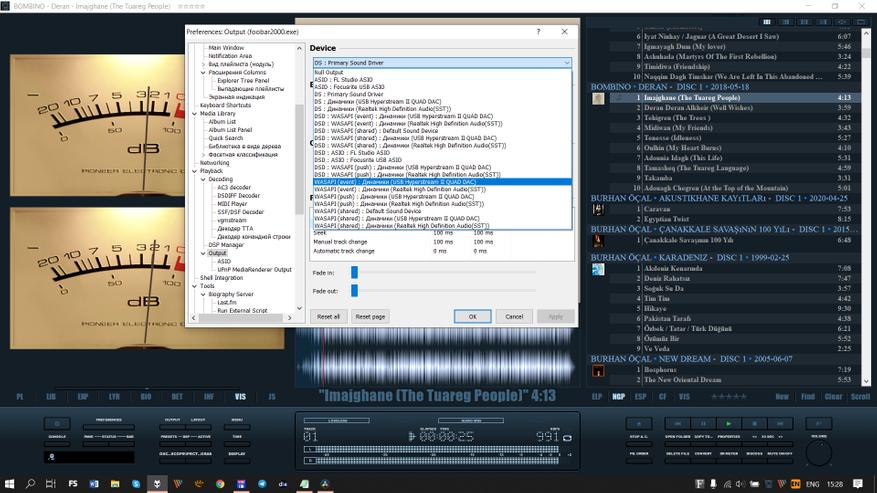877x493 pixels.
Task: Collapse the Media Library tree node
Action: click(195, 114)
